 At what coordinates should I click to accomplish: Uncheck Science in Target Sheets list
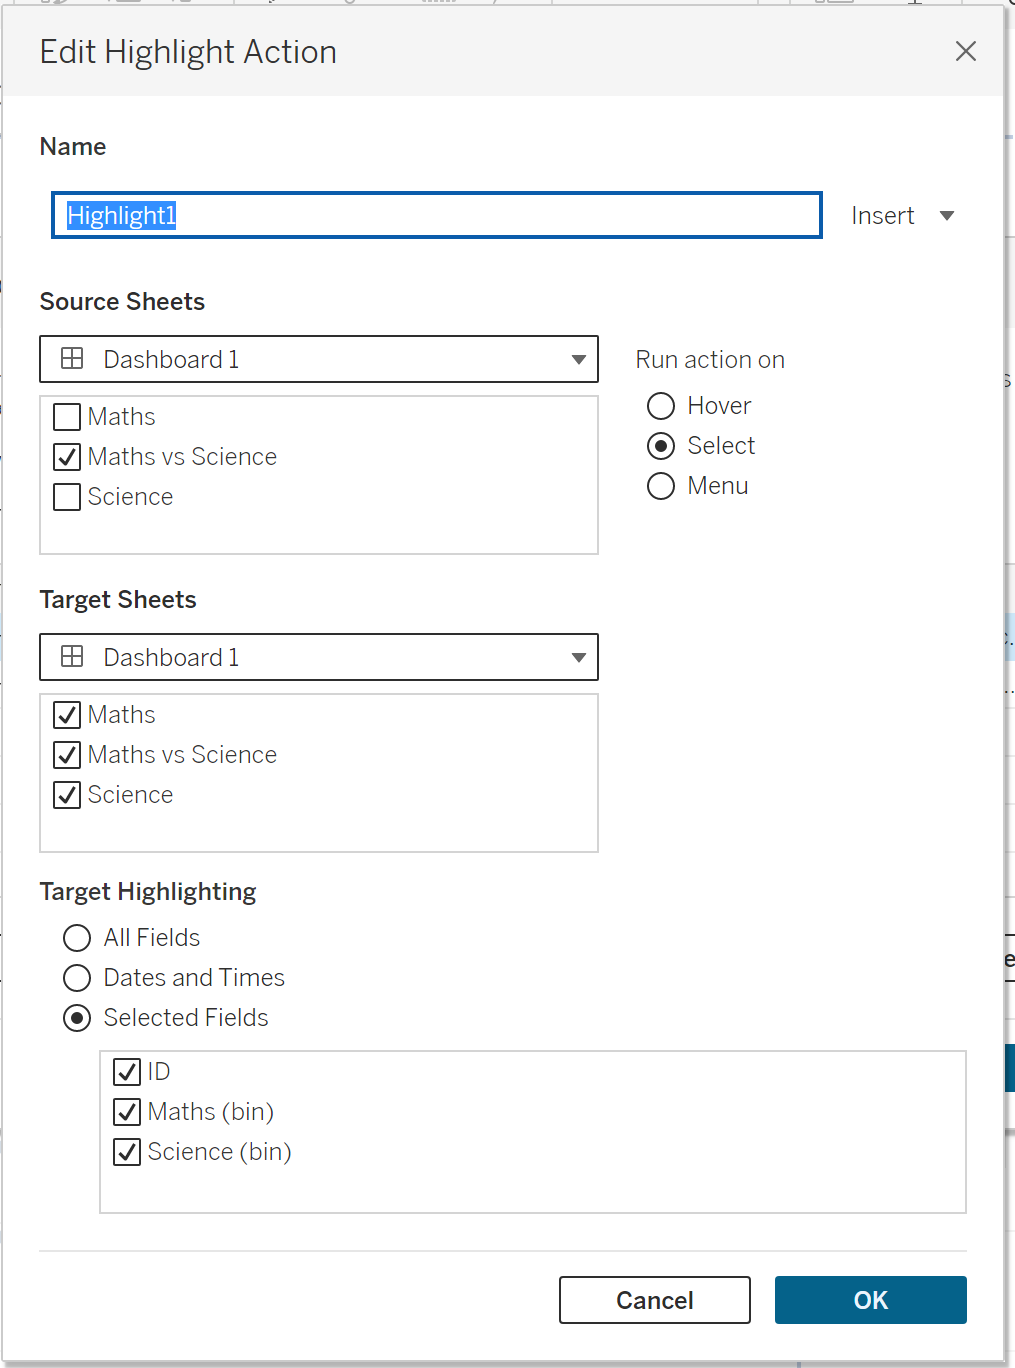67,795
